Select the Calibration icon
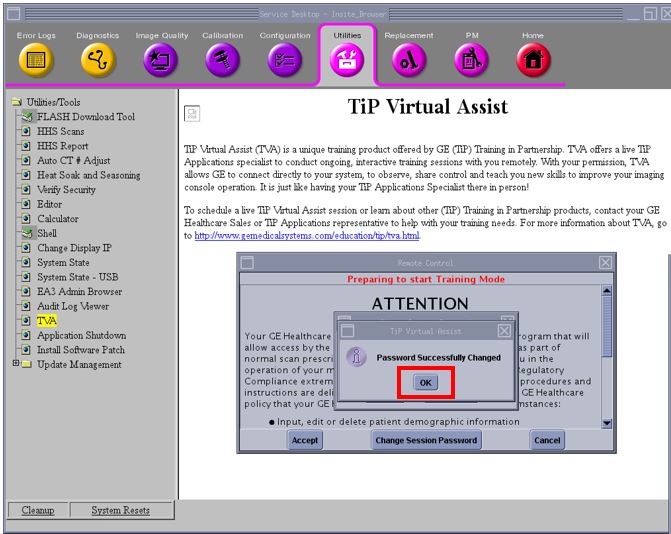This screenshot has width=671, height=534. click(222, 61)
